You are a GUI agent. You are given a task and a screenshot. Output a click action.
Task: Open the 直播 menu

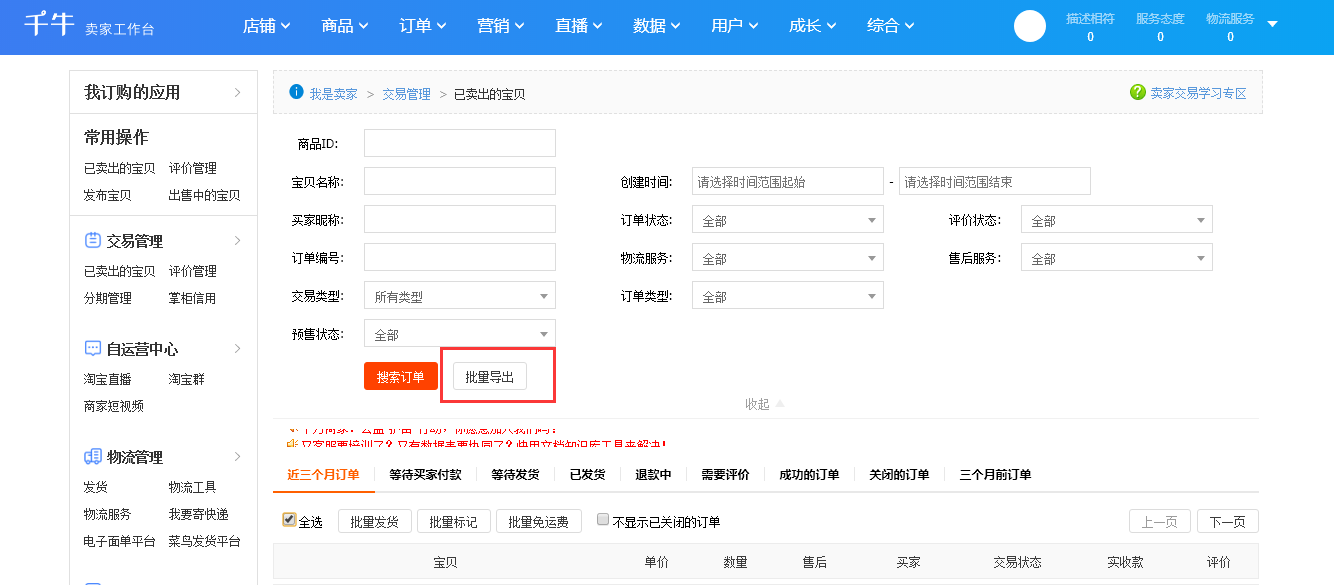579,25
